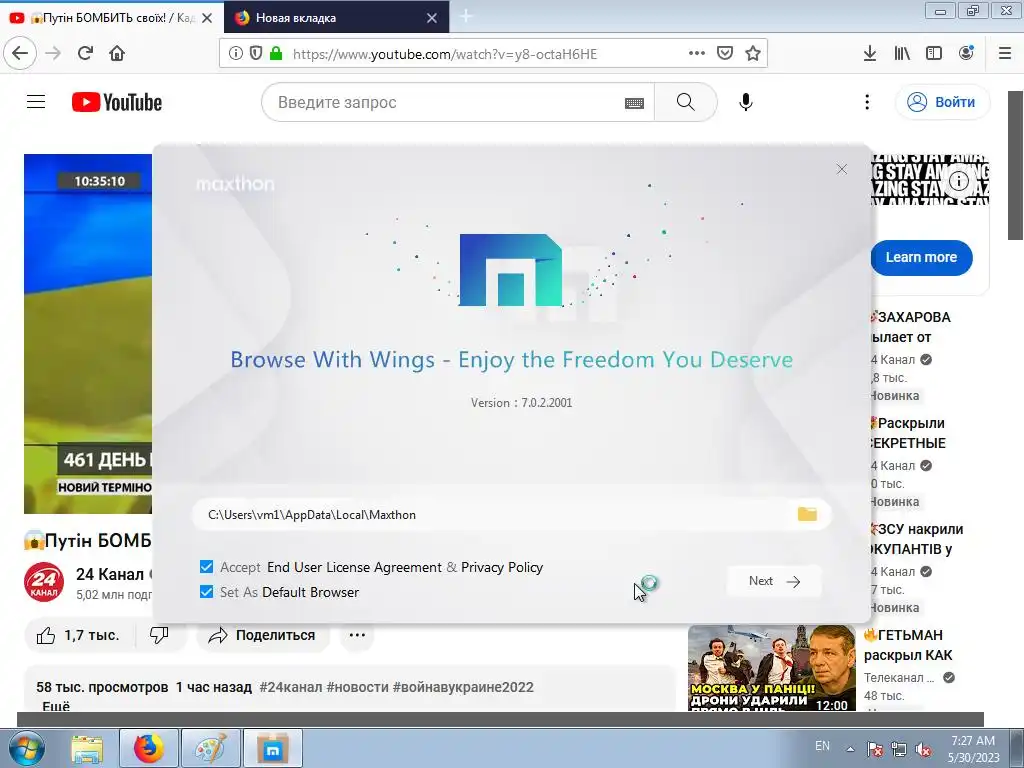The image size is (1024, 768).
Task: Open Windows Explorer from taskbar
Action: pos(87,748)
